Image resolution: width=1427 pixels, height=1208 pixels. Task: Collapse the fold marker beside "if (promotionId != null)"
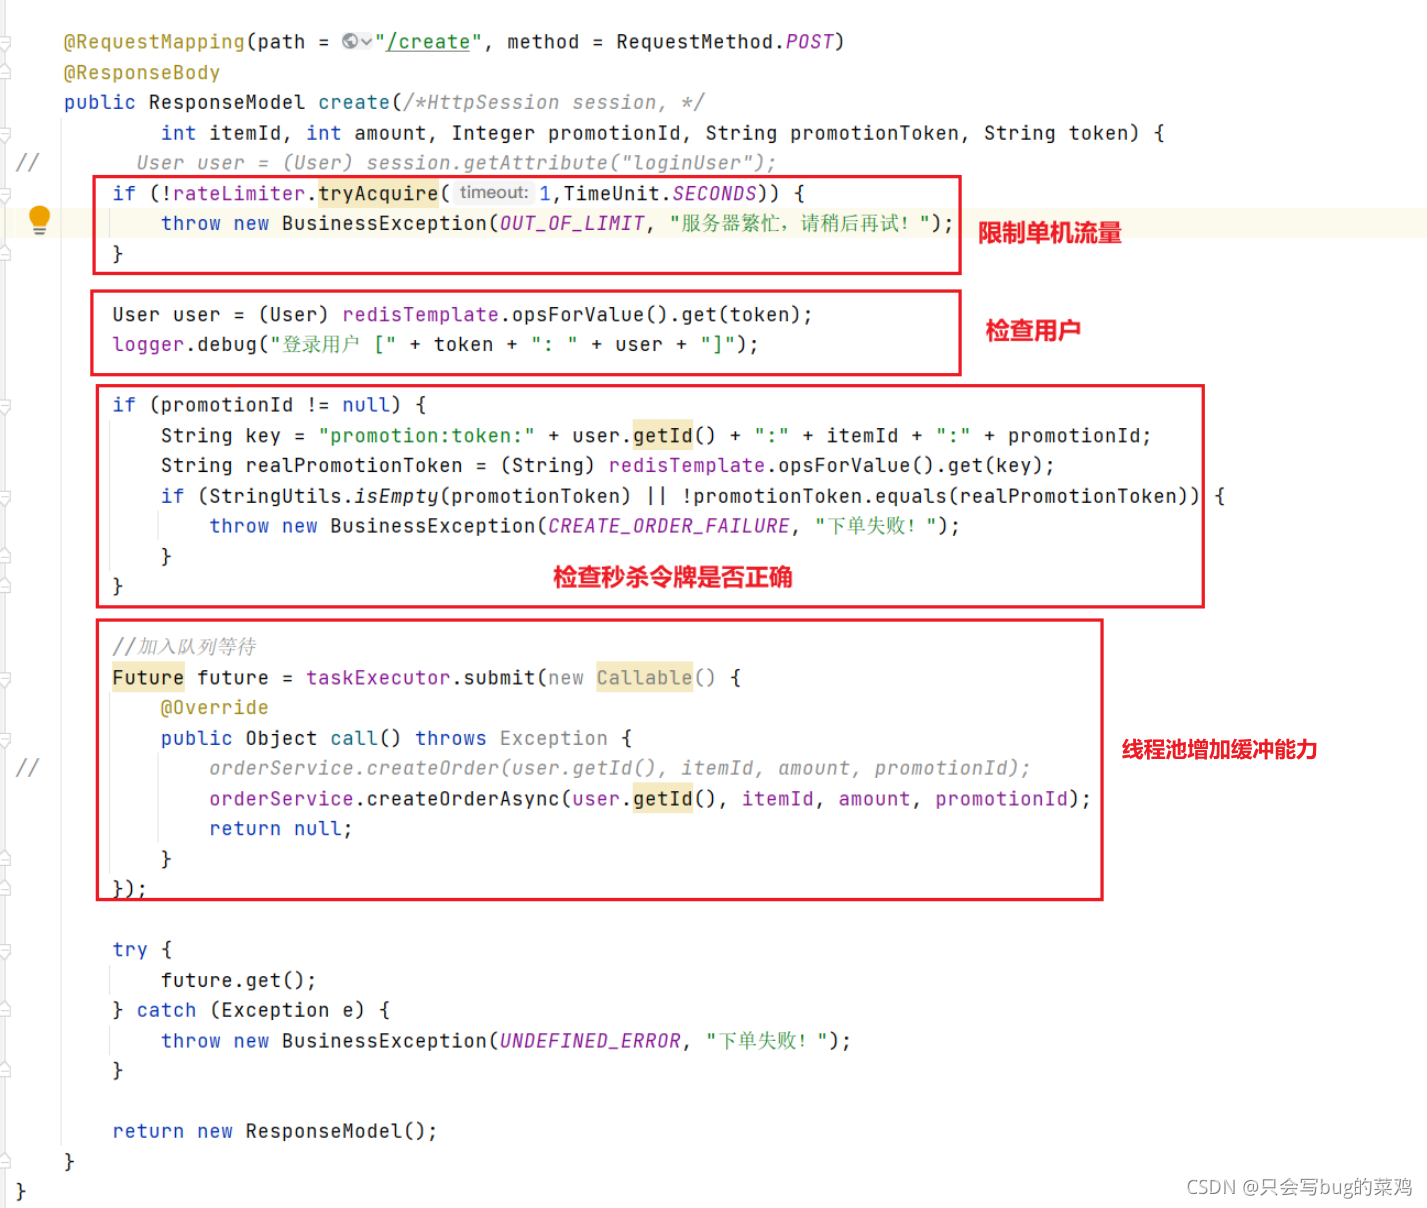(5, 405)
